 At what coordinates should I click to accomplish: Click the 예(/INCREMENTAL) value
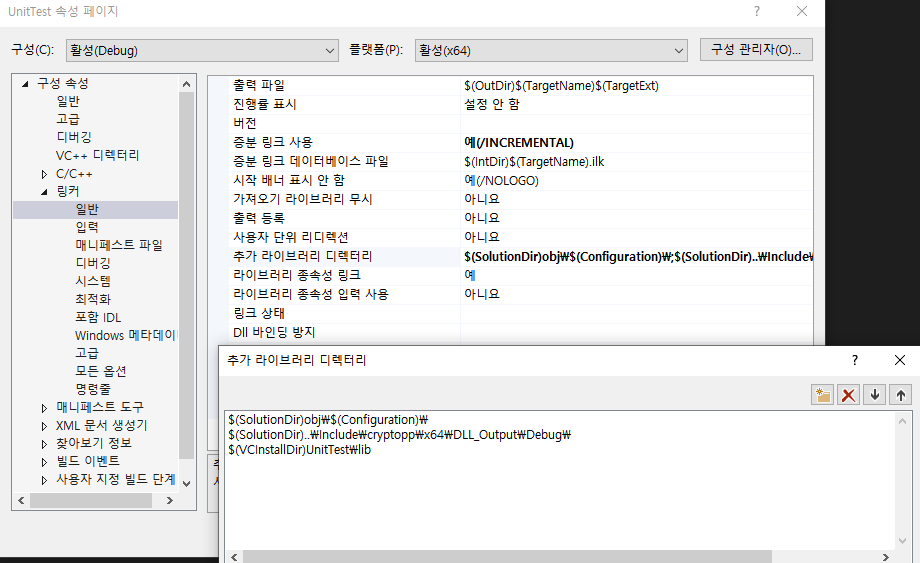pos(519,143)
